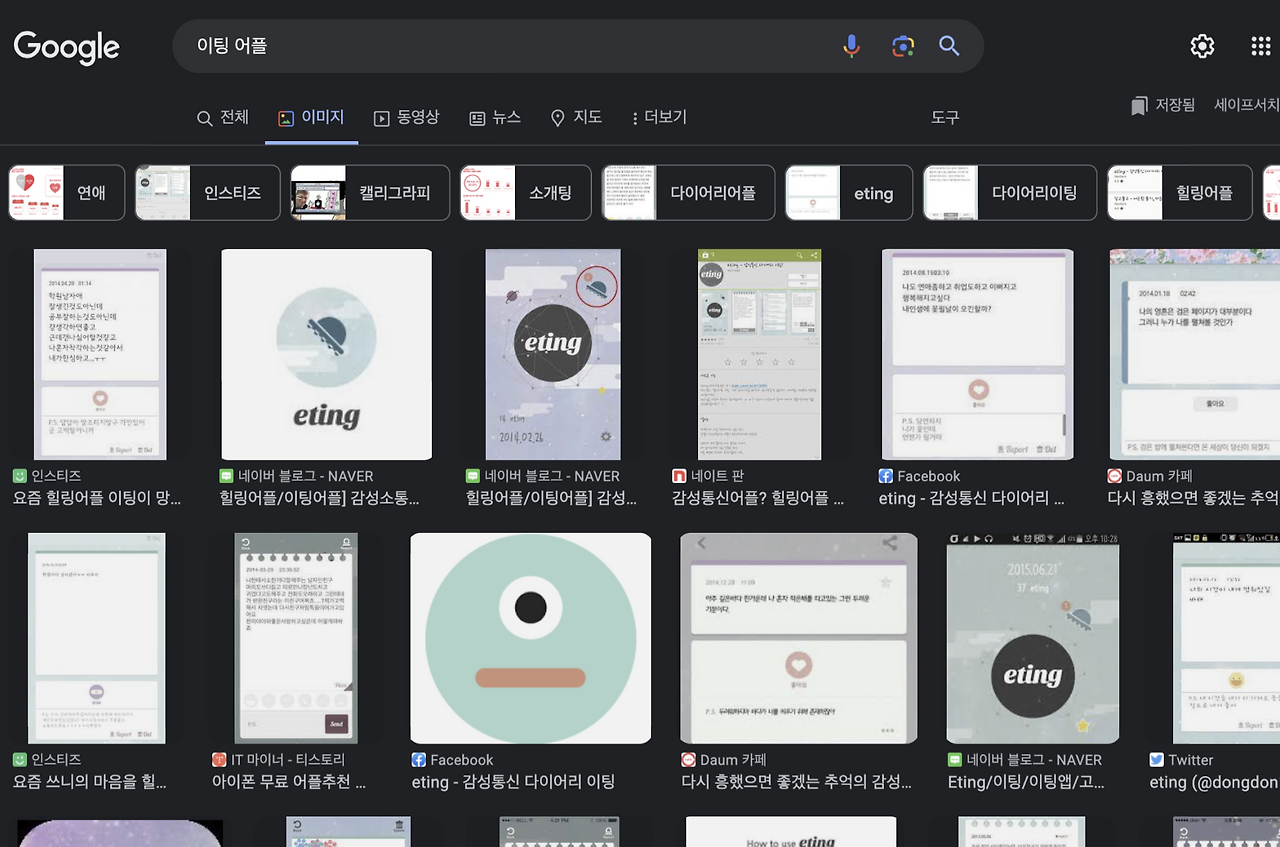Image resolution: width=1280 pixels, height=847 pixels.
Task: Open 세이프서치 settings
Action: pyautogui.click(x=1247, y=105)
